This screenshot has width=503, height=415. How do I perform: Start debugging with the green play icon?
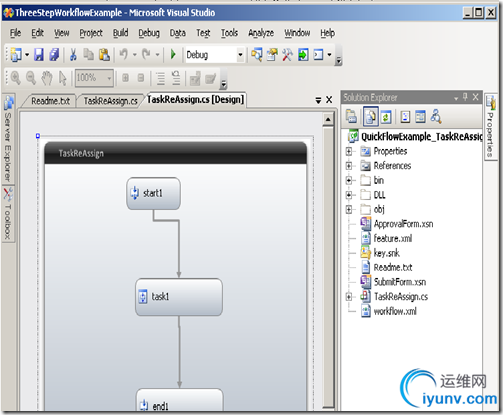tap(173, 54)
